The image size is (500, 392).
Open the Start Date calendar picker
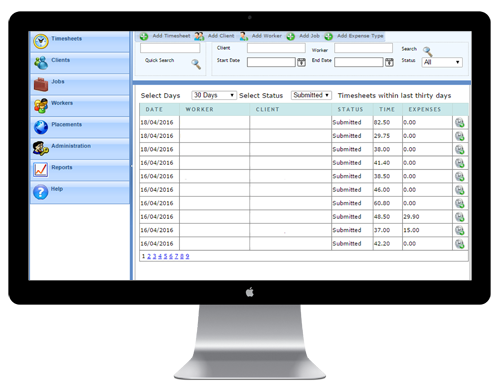tap(301, 62)
